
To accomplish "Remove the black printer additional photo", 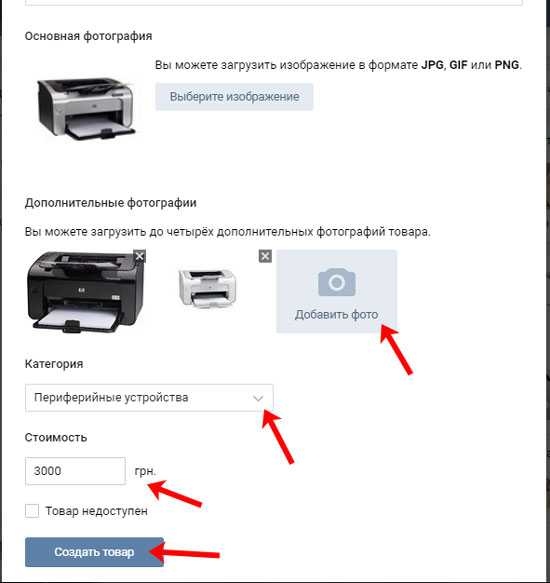I will pos(140,256).
